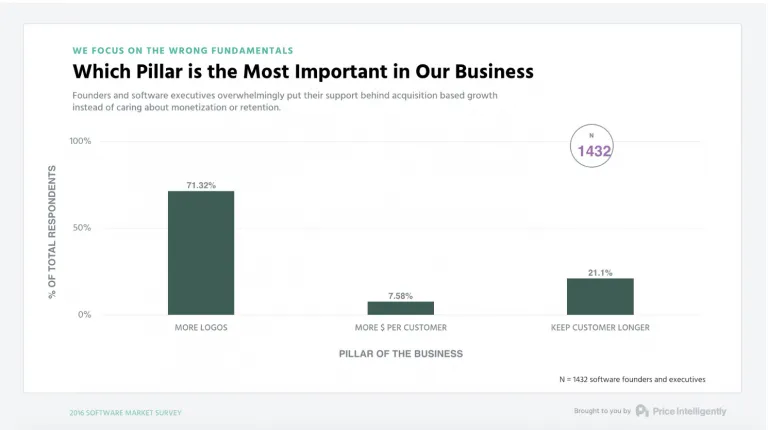Select the MORE $ PER CUSTOMER bar
This screenshot has width=768, height=430.
pyautogui.click(x=401, y=308)
